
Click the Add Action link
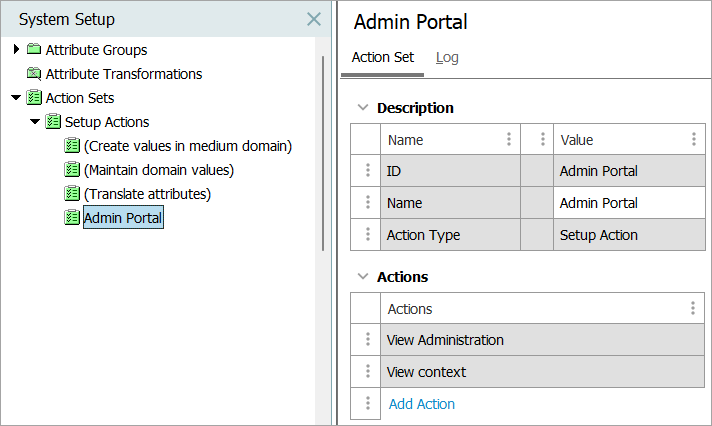(421, 404)
